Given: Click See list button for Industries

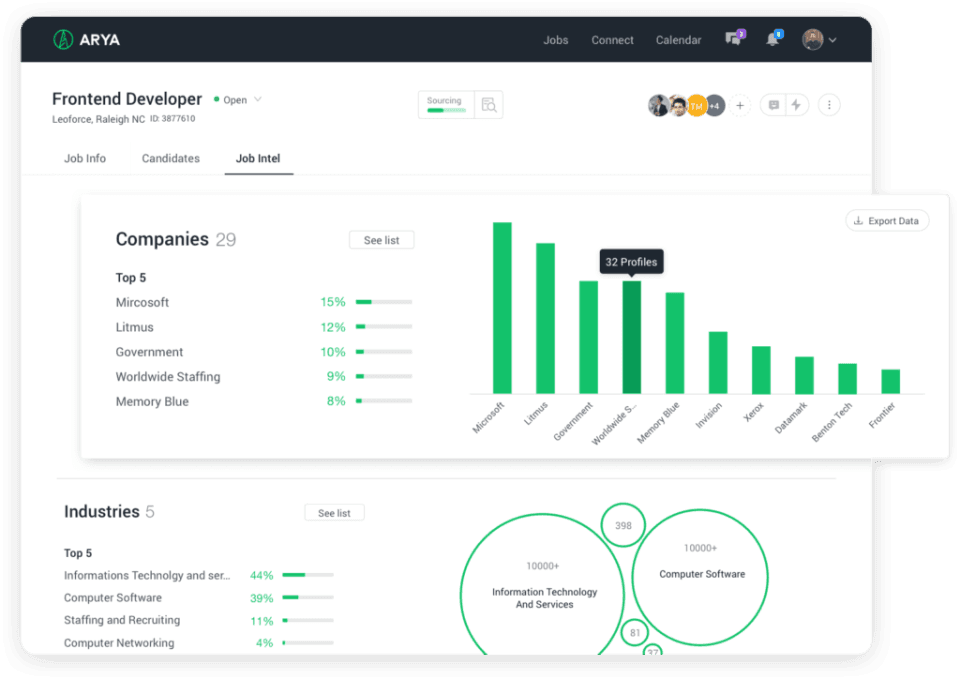Looking at the screenshot, I should point(334,513).
